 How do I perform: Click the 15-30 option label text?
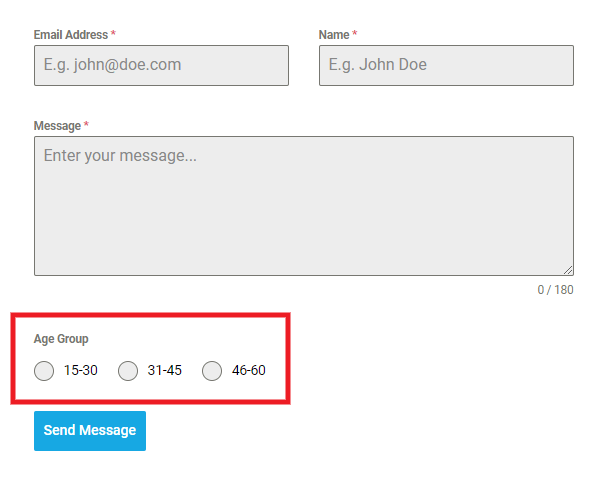(81, 370)
